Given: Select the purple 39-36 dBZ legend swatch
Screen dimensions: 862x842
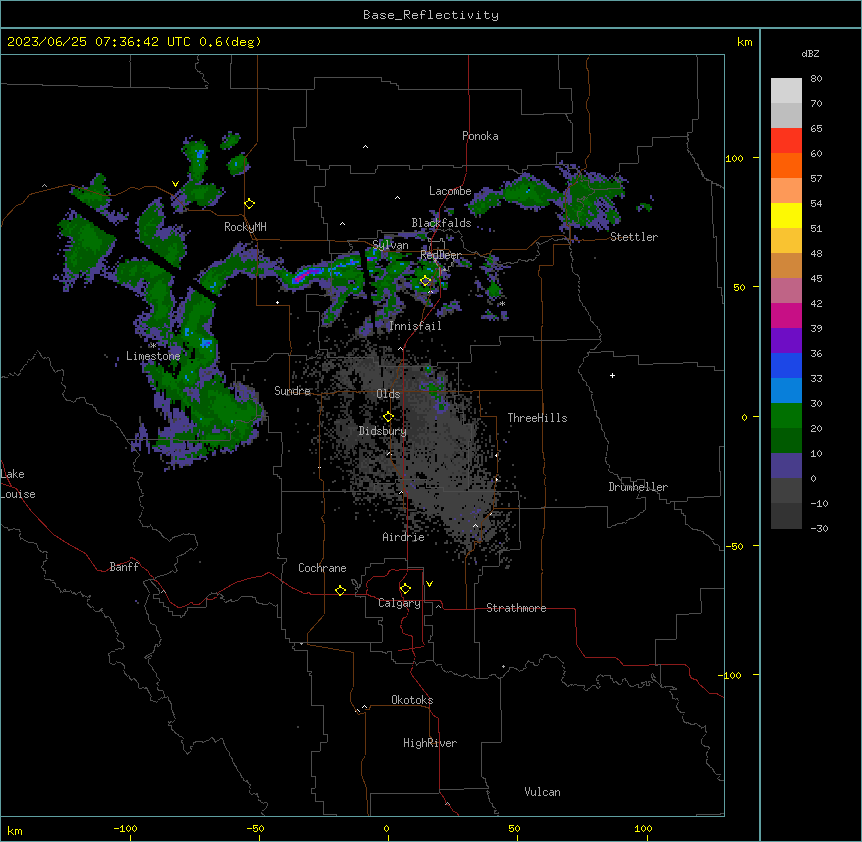Looking at the screenshot, I should pyautogui.click(x=786, y=341).
